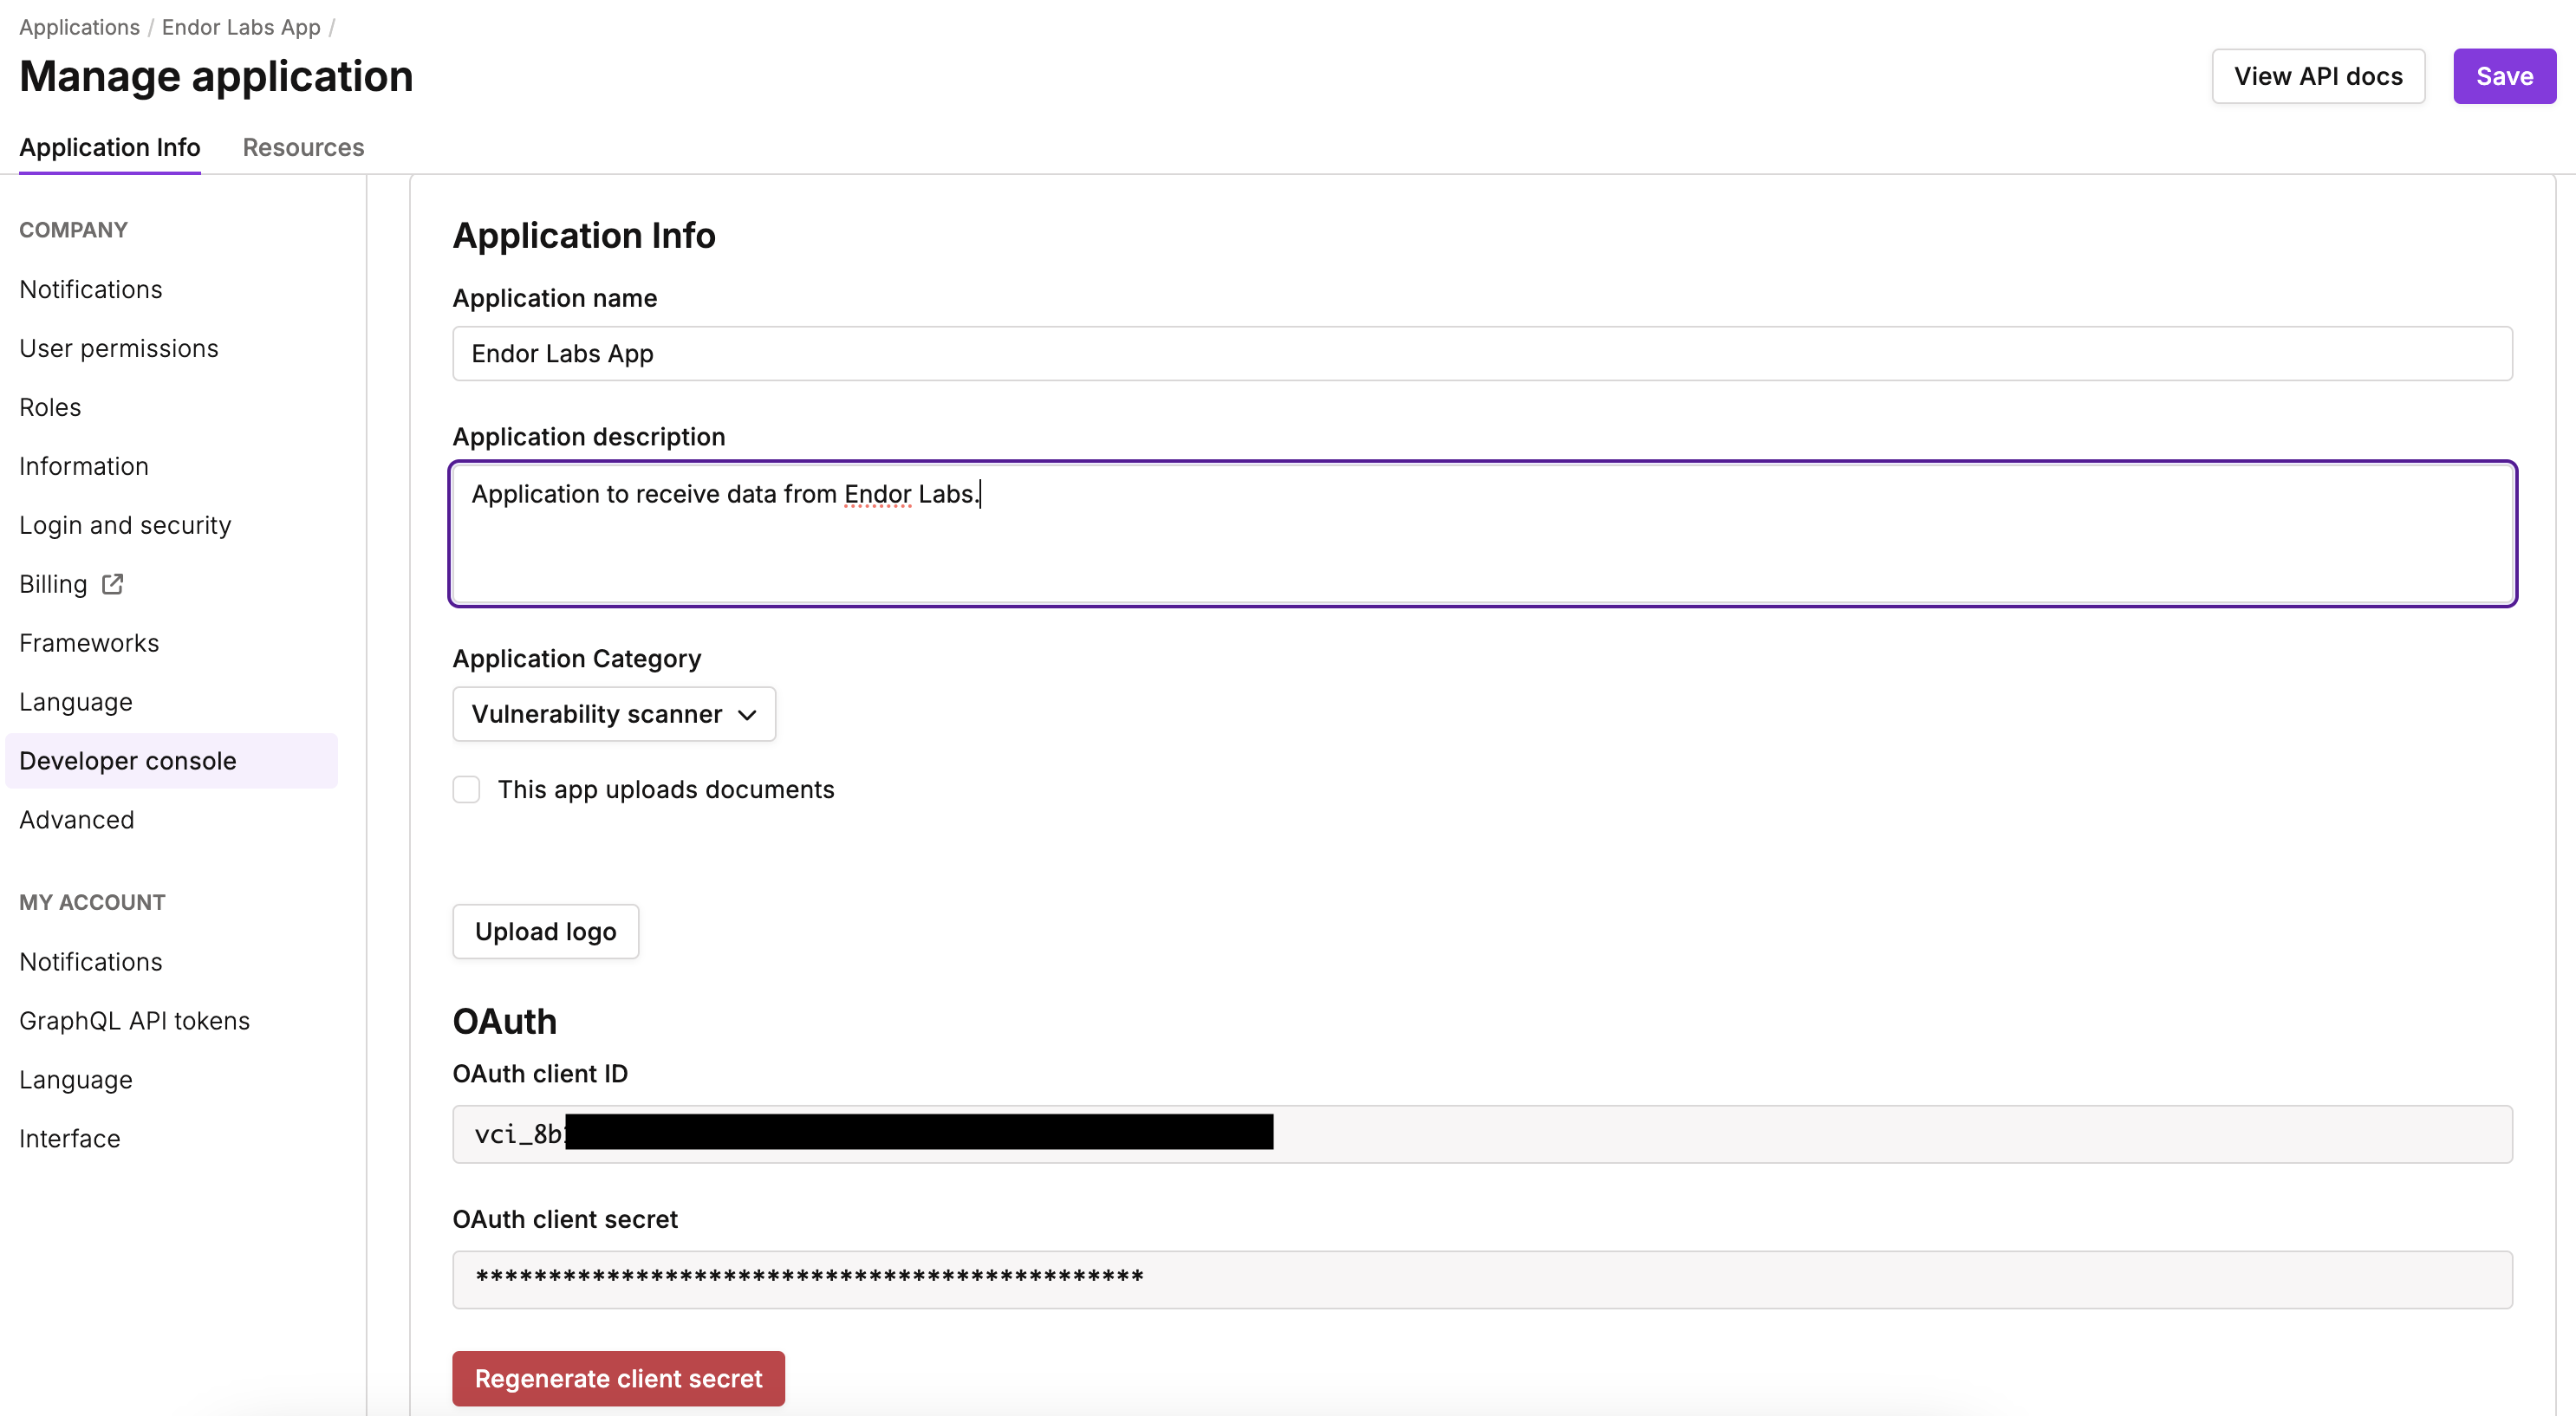Click Regenerate client secret button
The width and height of the screenshot is (2576, 1416).
pos(617,1378)
